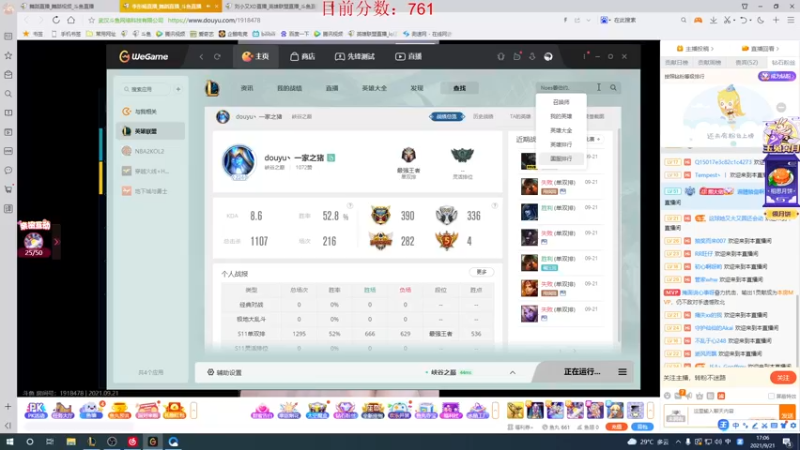
Task: Click the WeGame user avatar icon
Action: (x=548, y=57)
